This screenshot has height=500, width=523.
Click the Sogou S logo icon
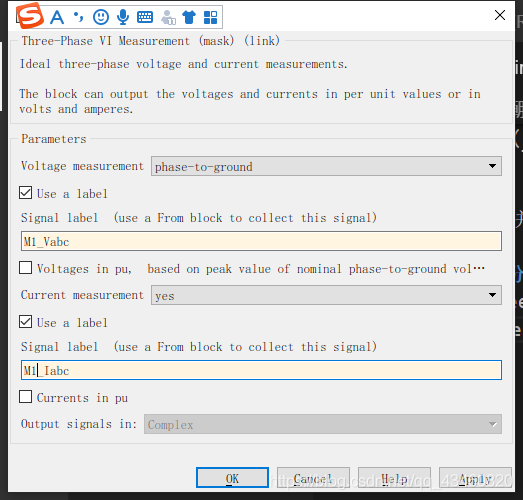tap(30, 16)
